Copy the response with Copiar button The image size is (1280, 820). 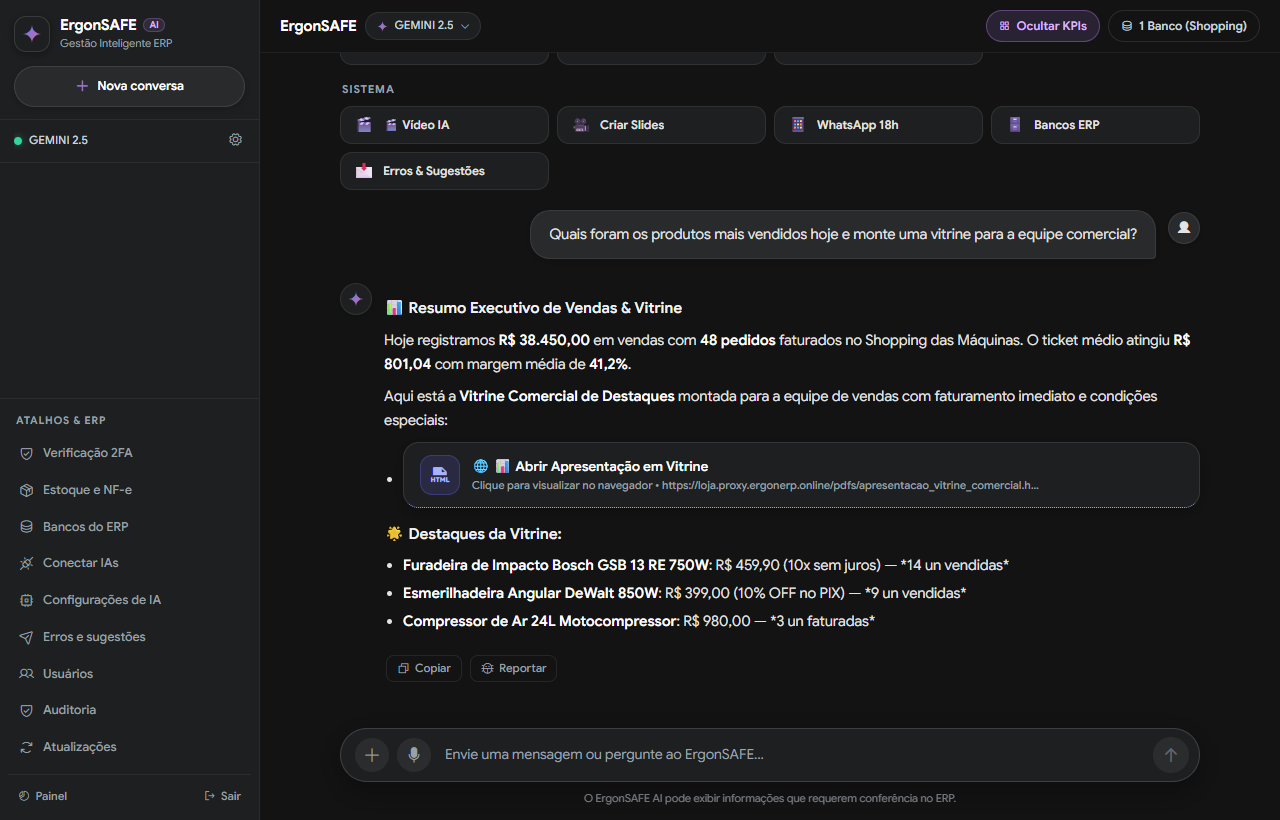tap(424, 668)
